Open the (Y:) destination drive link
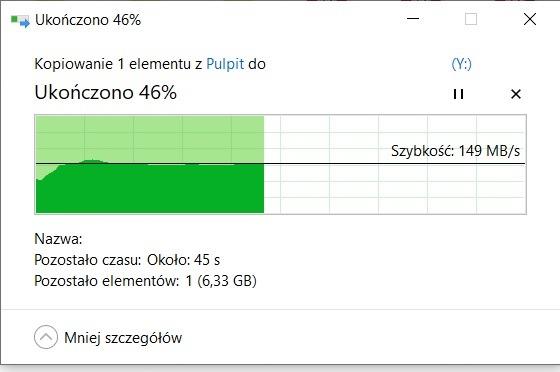 (x=461, y=64)
